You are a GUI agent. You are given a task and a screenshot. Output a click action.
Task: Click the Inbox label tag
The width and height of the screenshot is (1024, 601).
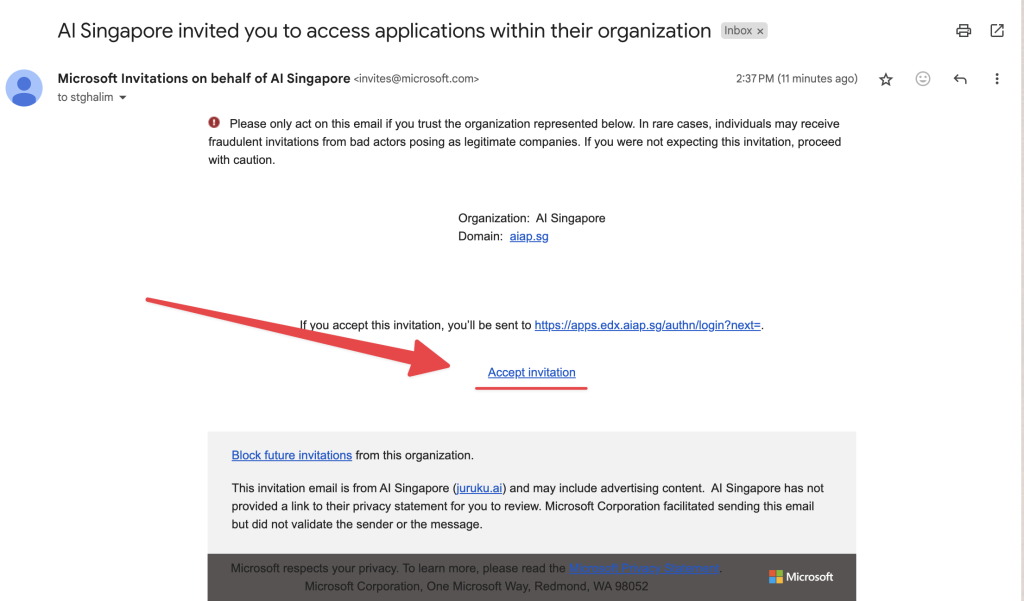737,31
